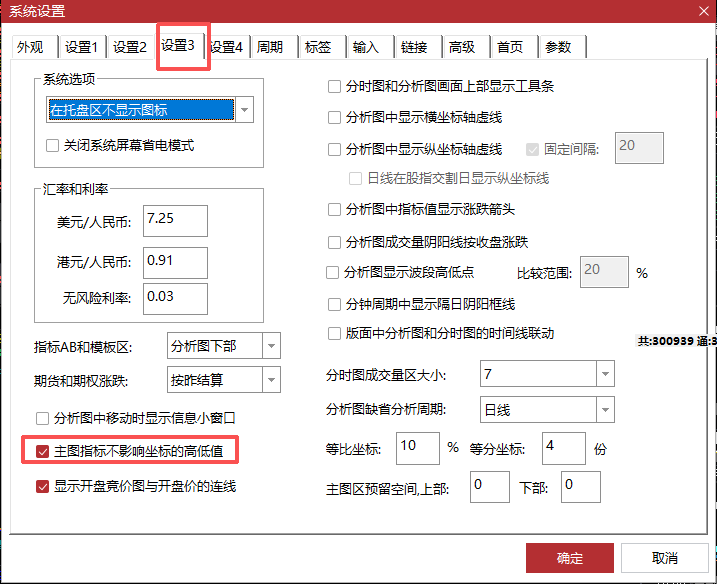Edit the 美元/人民币 rate field
This screenshot has width=717, height=584.
pos(175,221)
